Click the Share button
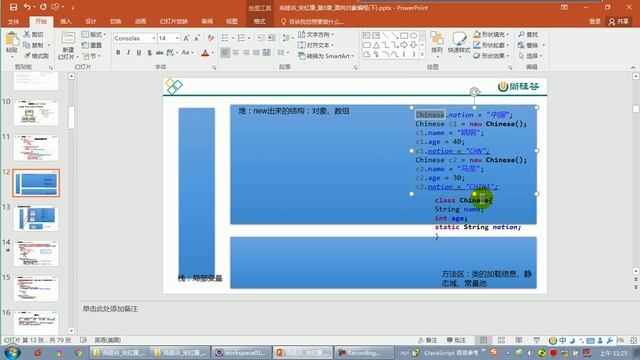The image size is (640, 360). (619, 21)
